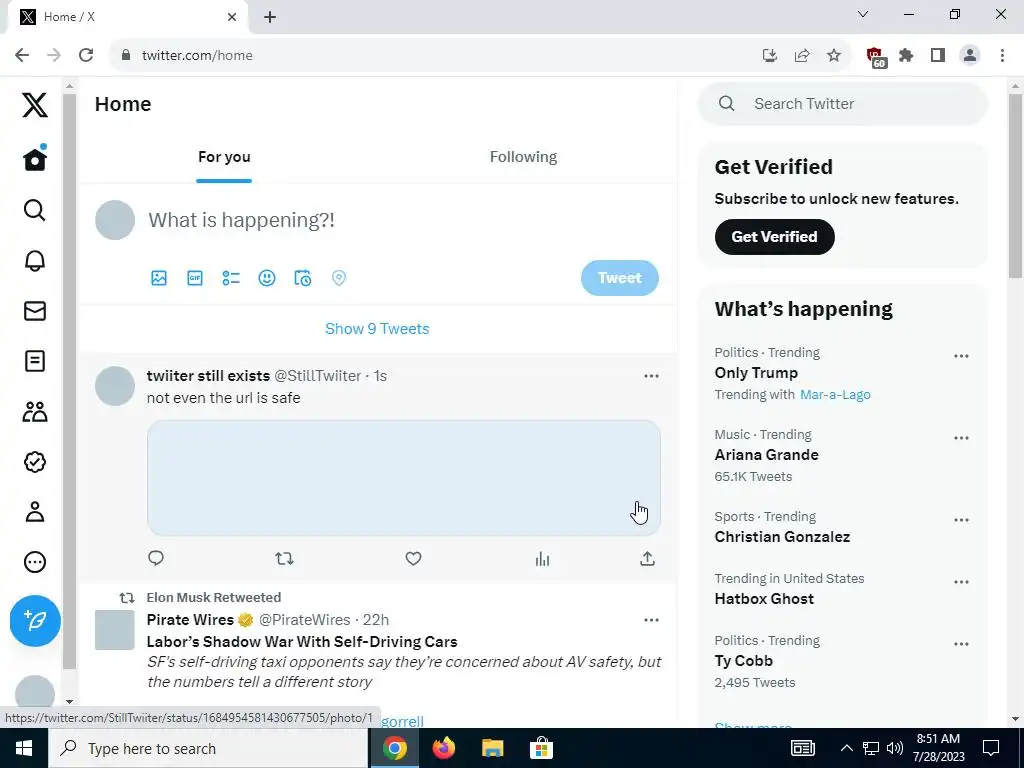Toggle Chrome side panel icon
This screenshot has width=1024, height=768.
coord(938,56)
